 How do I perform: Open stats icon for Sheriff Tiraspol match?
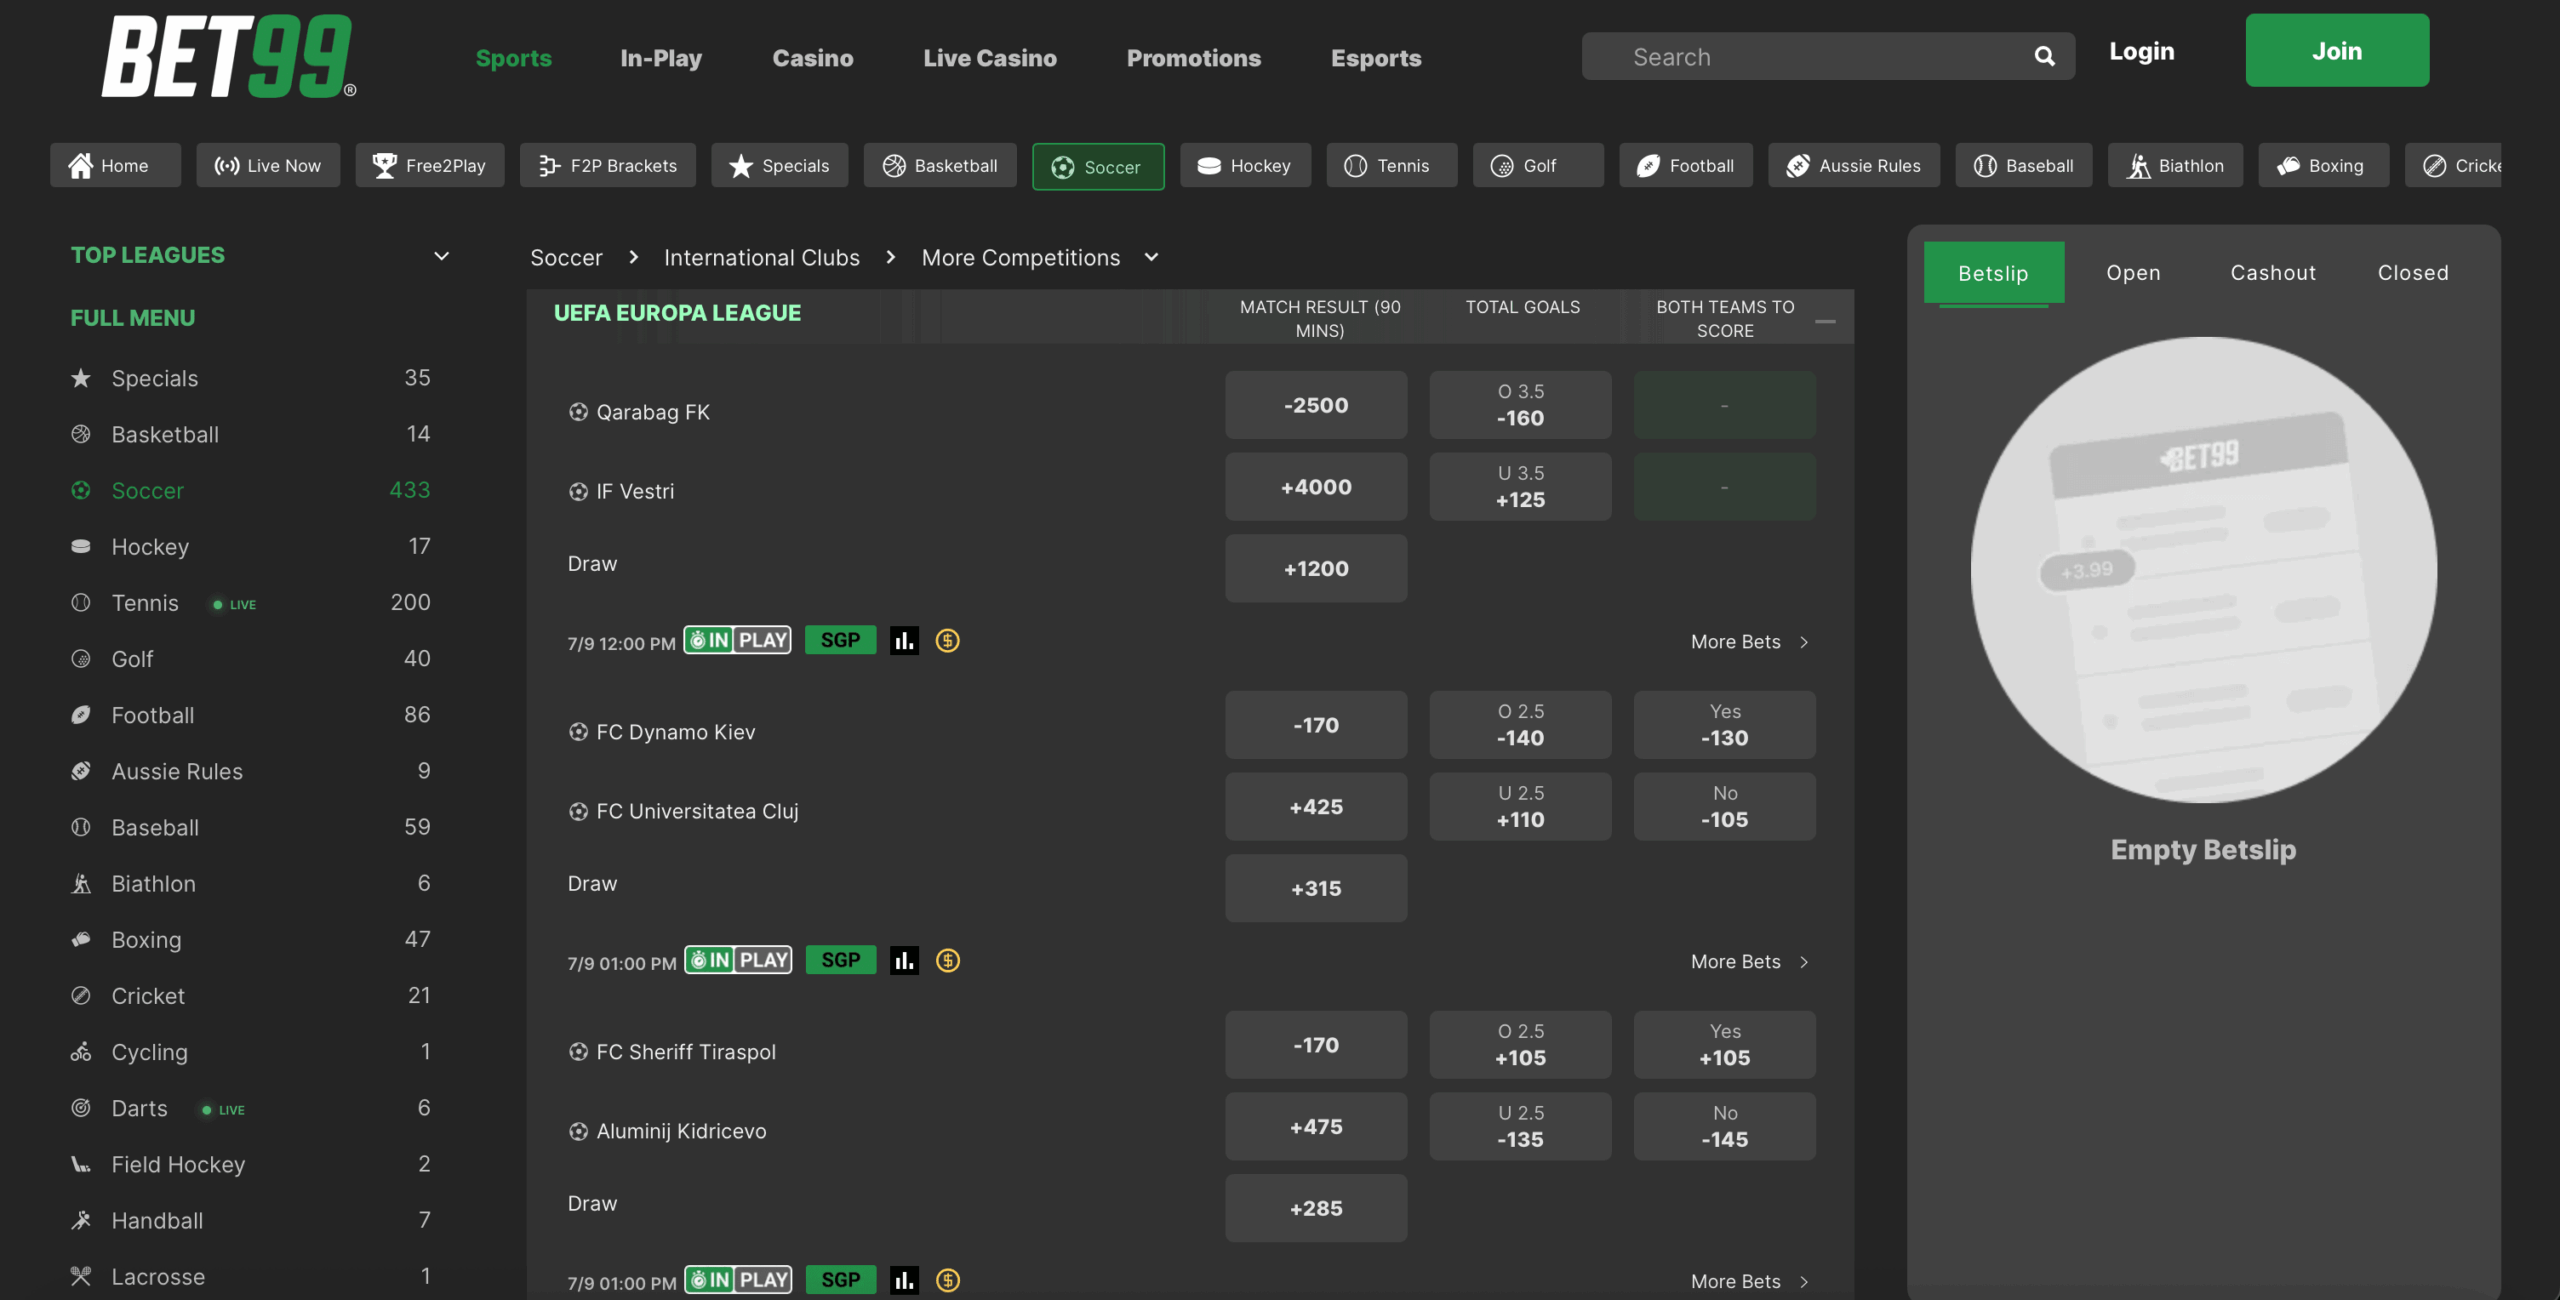[904, 1280]
